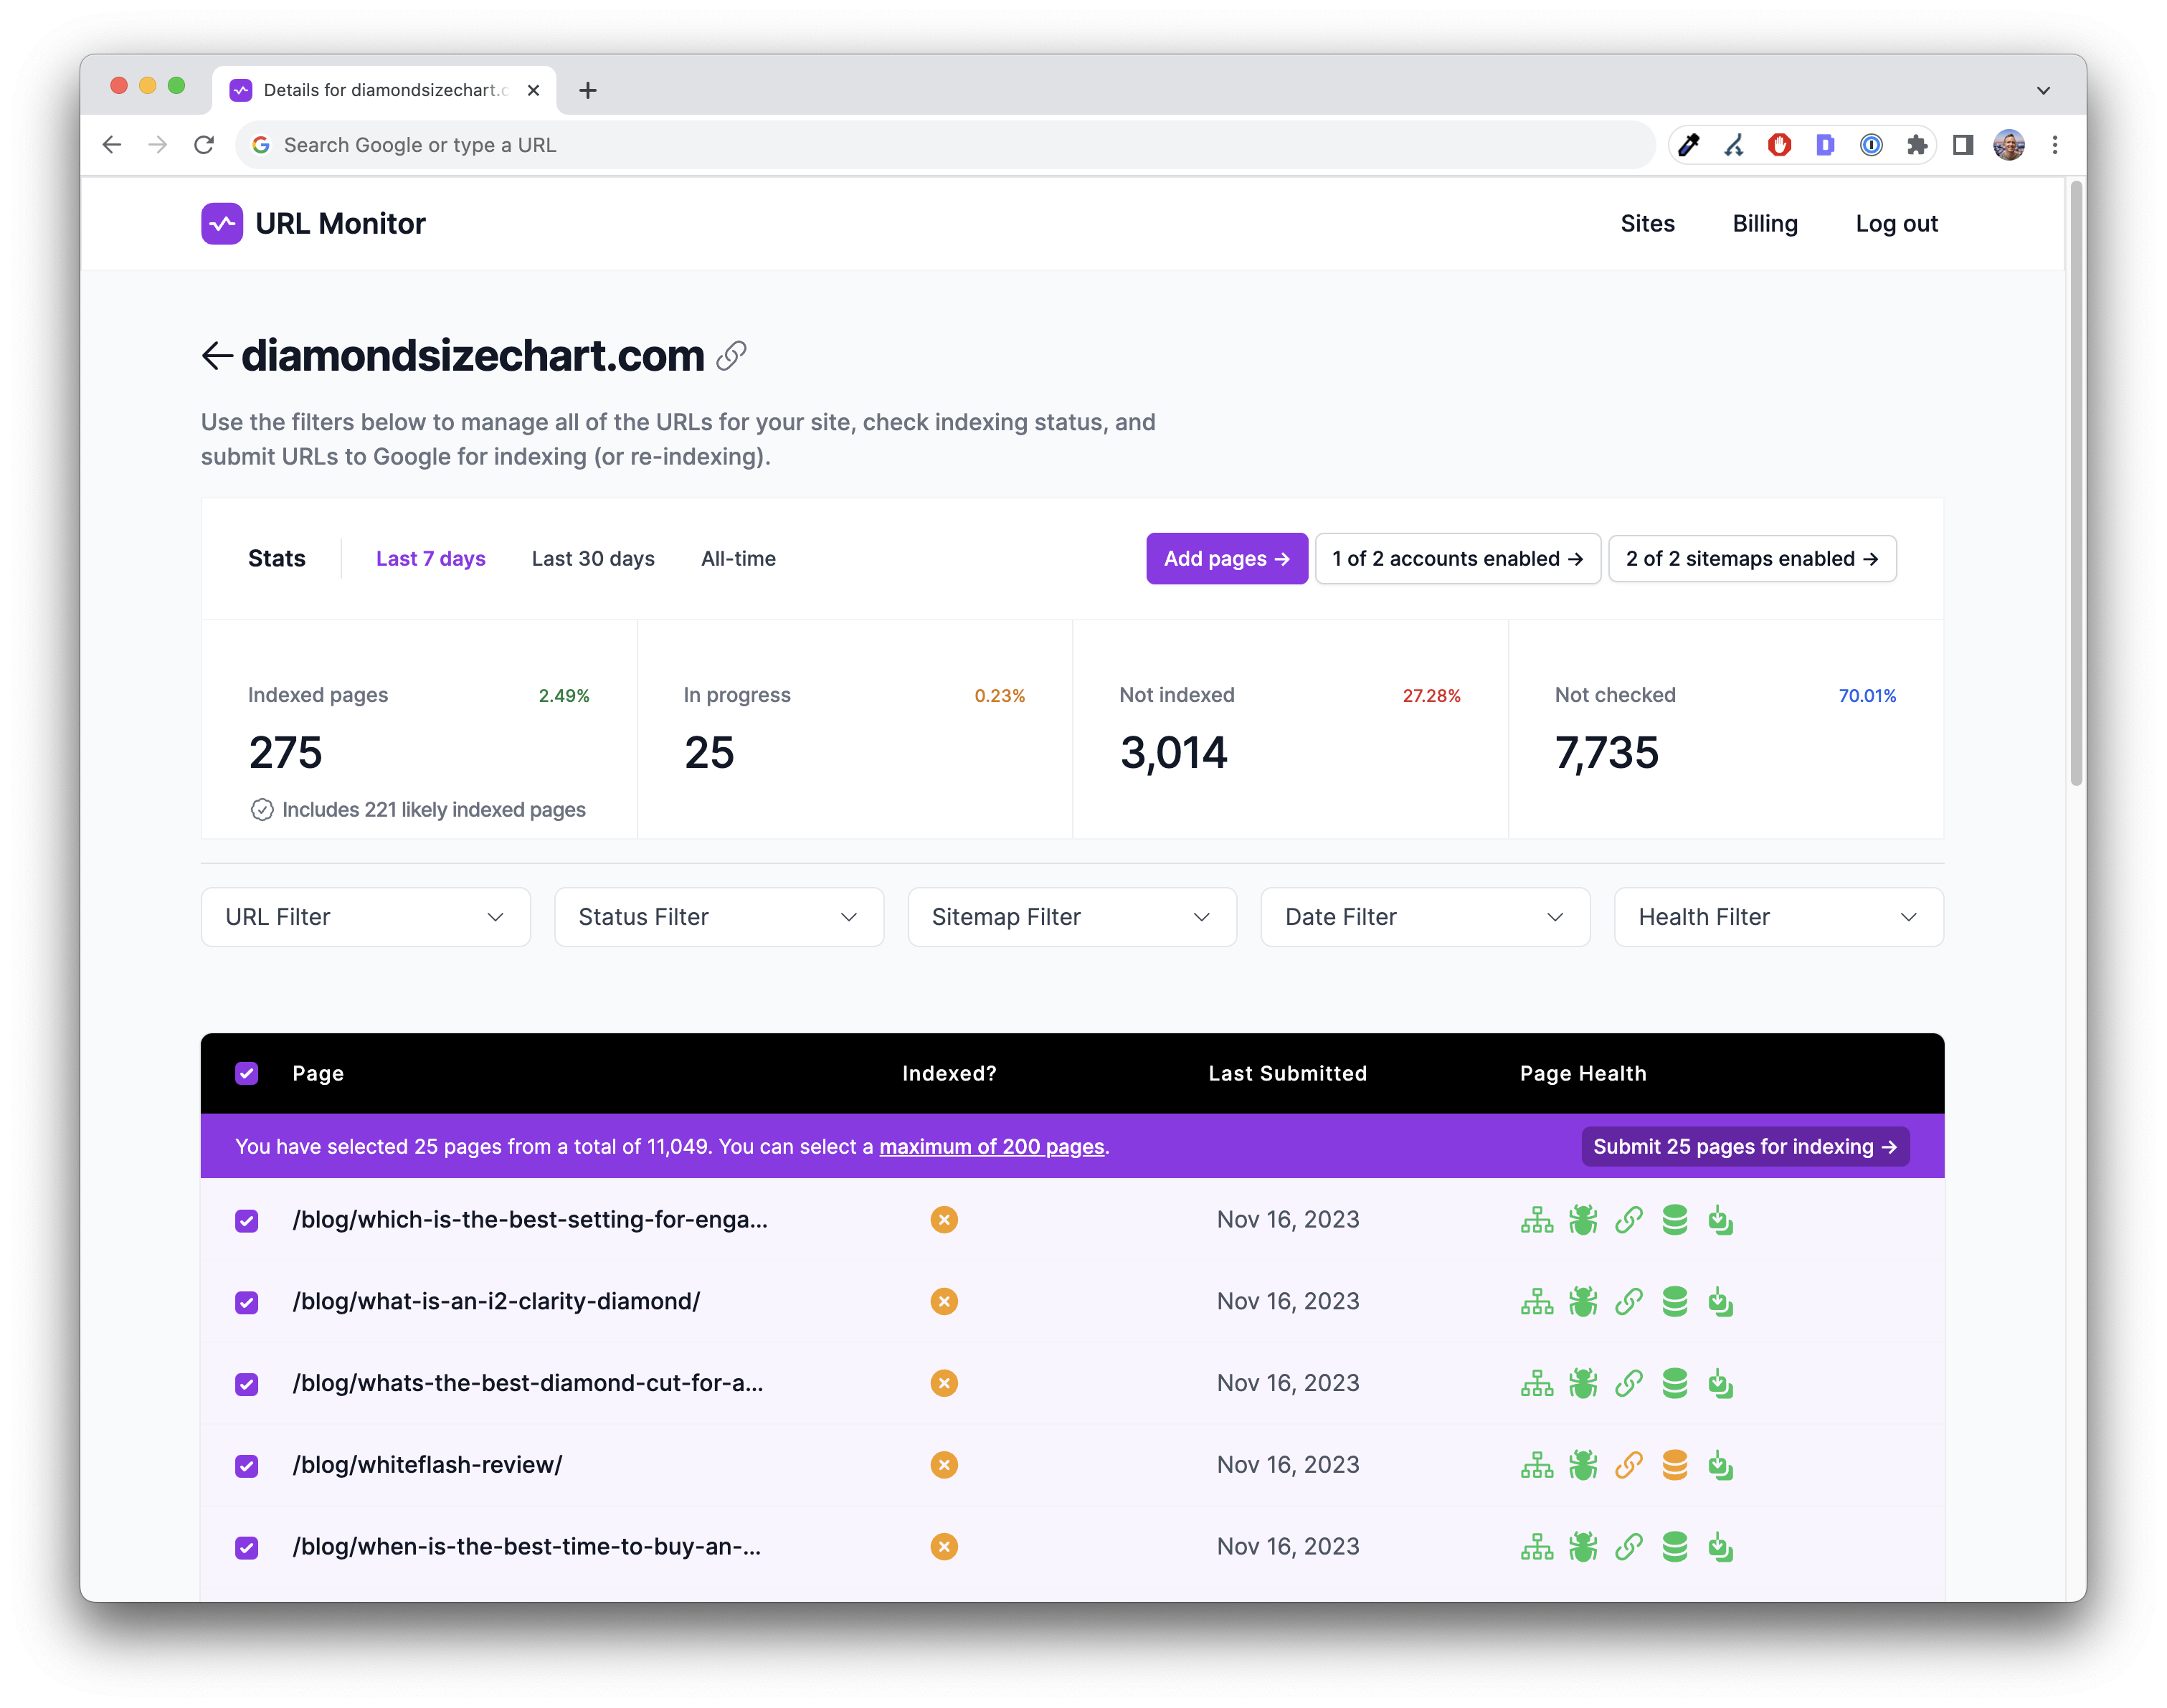
Task: Switch to the Last 30 days stats tab
Action: click(x=592, y=558)
